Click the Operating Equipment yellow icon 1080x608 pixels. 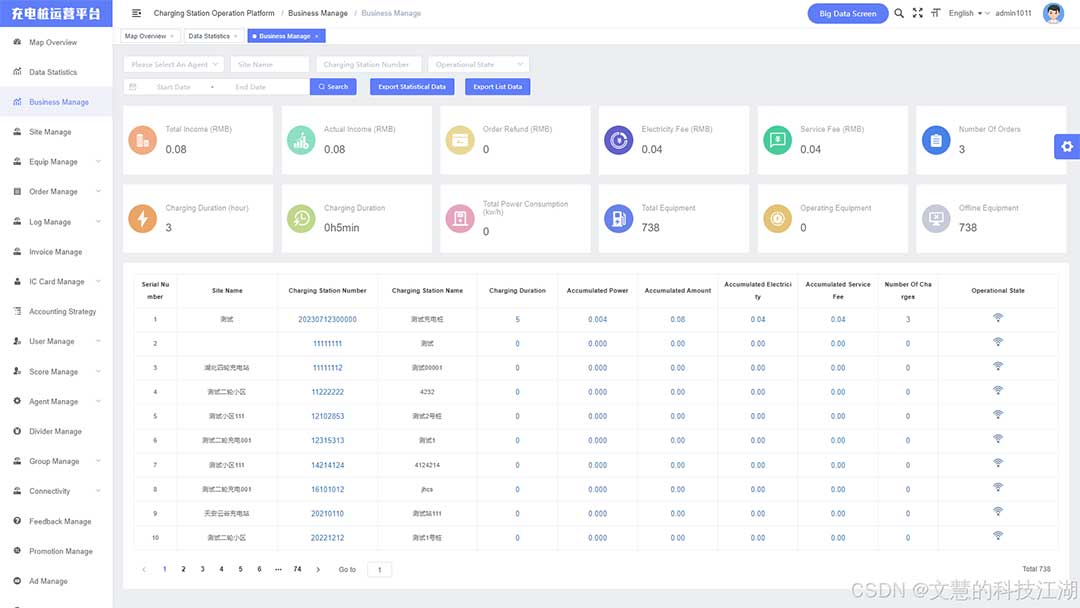778,219
